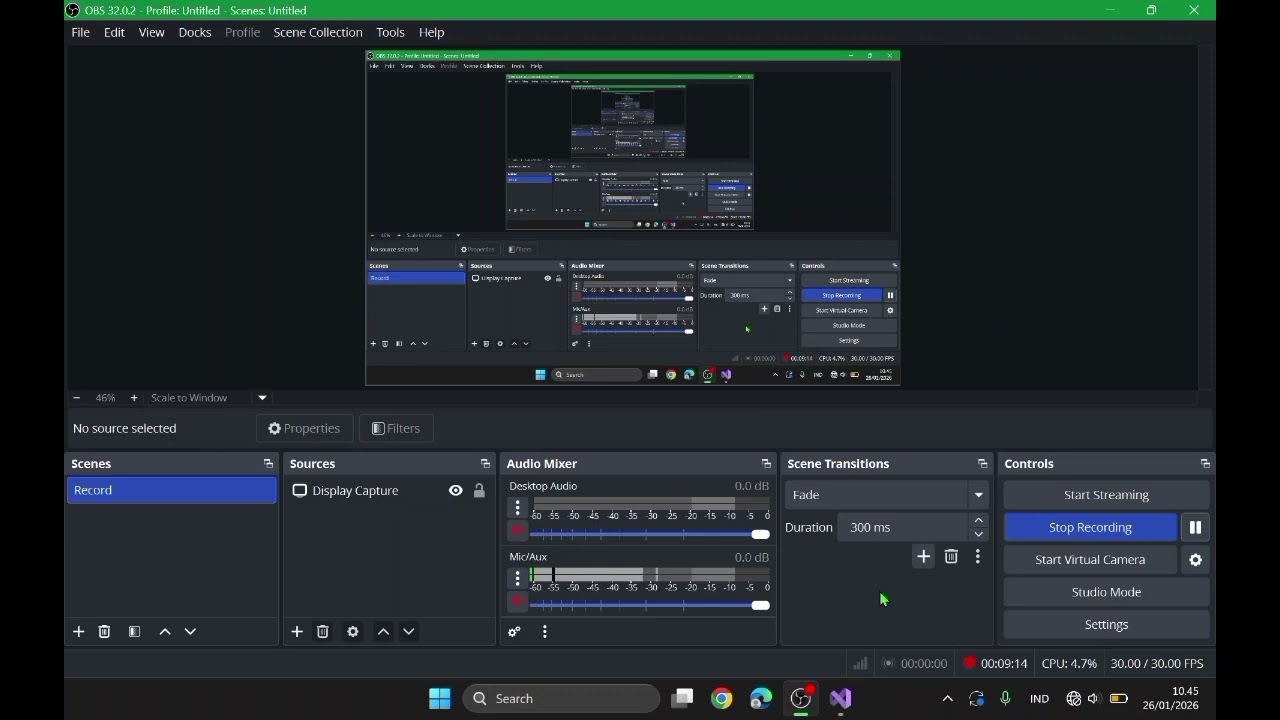Open the Scene Collection menu

(318, 33)
